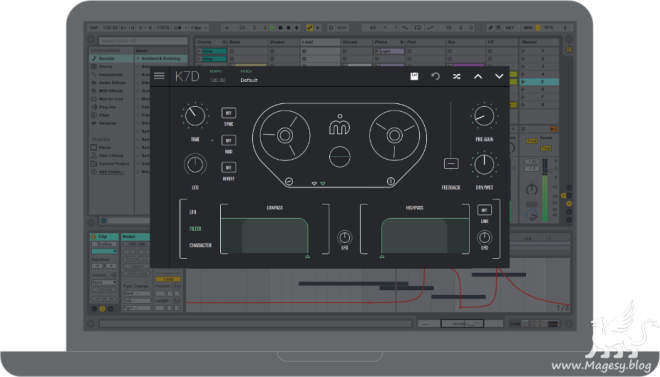Image resolution: width=660 pixels, height=377 pixels.
Task: Randomize parameters with the shuffle icon
Action: pos(456,77)
